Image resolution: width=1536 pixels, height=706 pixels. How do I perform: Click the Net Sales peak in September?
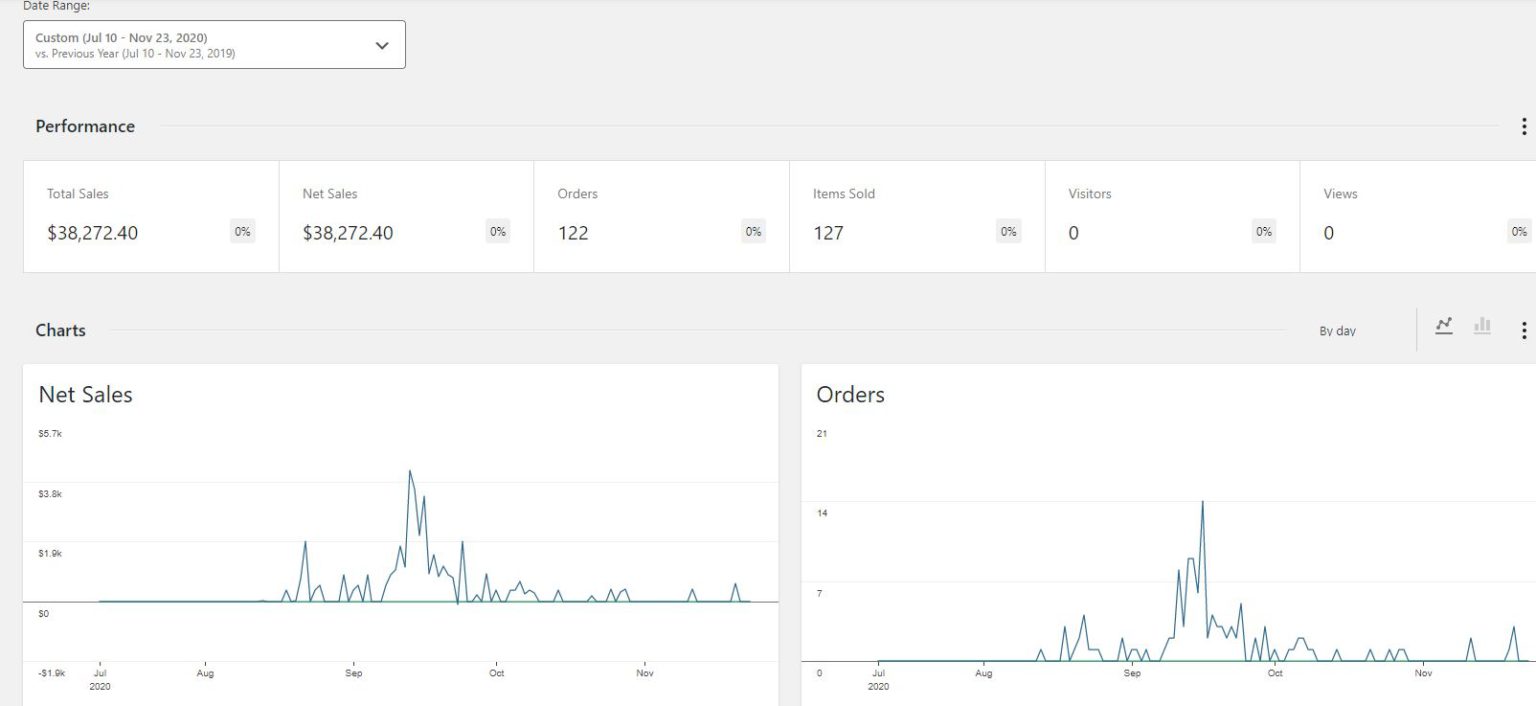coord(410,471)
